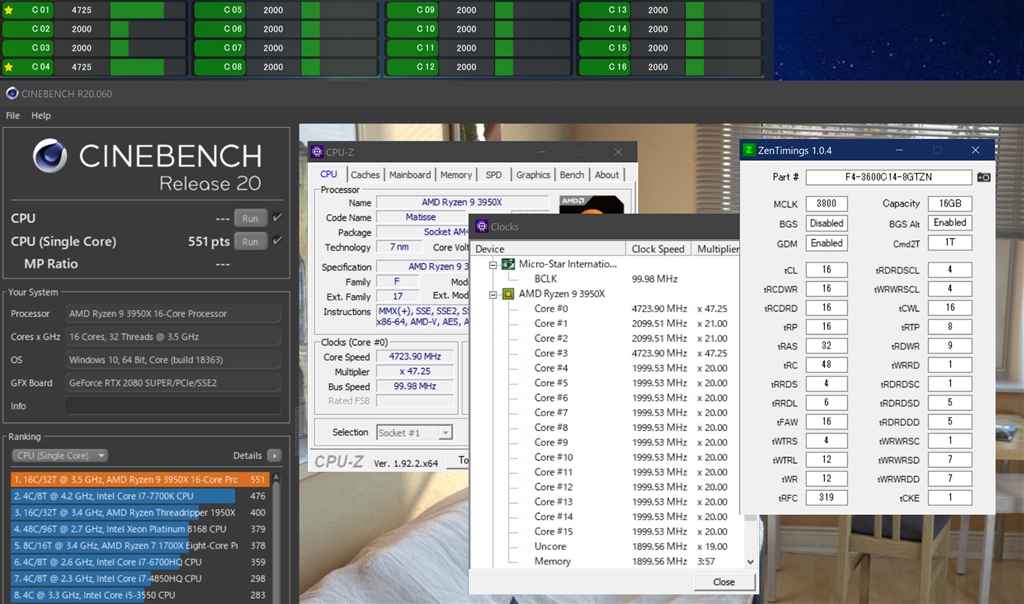Close the Clocks window via Close button
This screenshot has height=604, width=1024.
(x=724, y=581)
